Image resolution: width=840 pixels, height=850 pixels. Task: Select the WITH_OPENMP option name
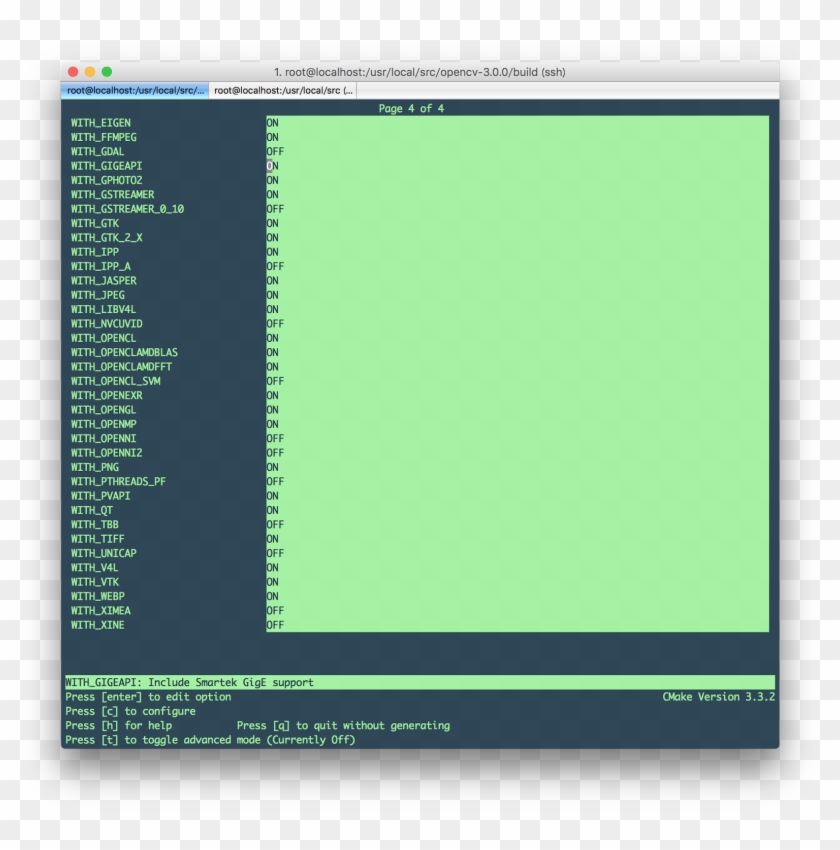[x=104, y=424]
